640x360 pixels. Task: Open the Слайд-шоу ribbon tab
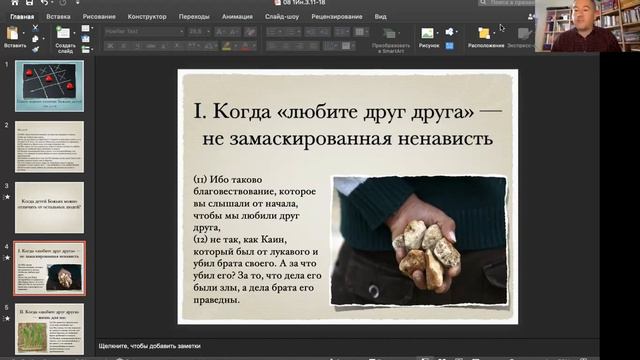pos(282,17)
